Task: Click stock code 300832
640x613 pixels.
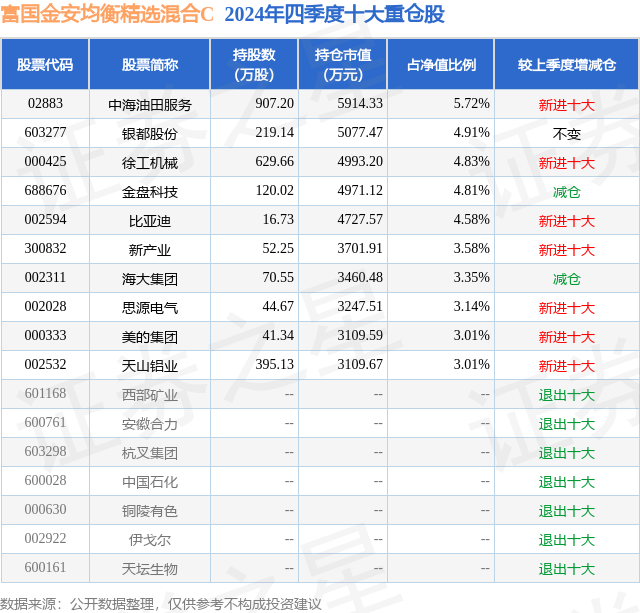Action: [x=45, y=248]
